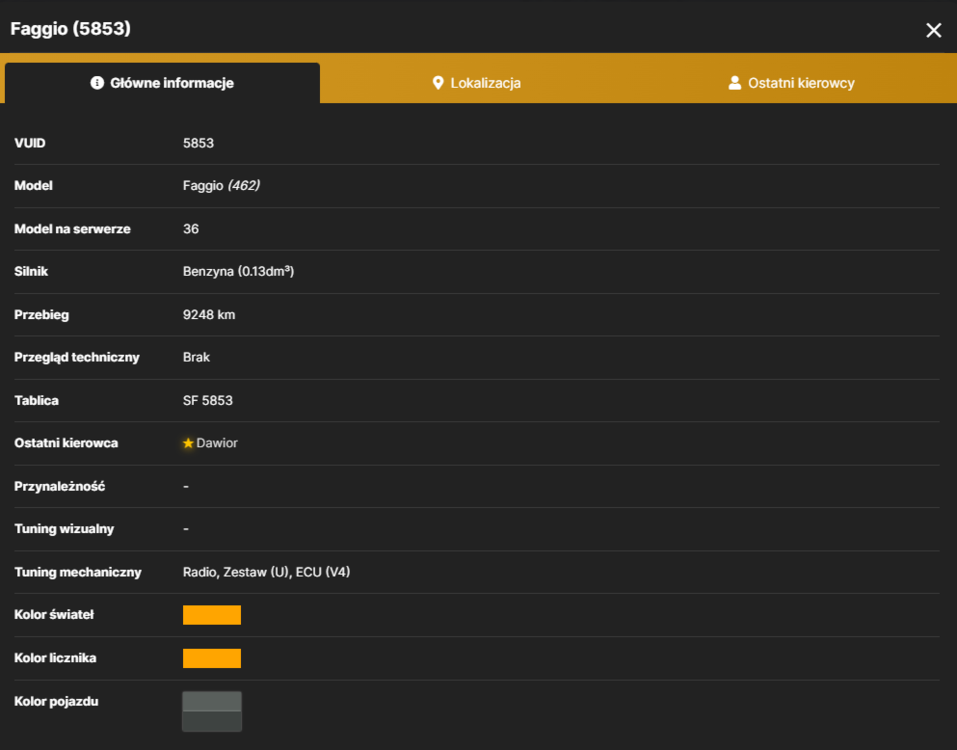Click the Benzyna engine value
The width and height of the screenshot is (957, 750).
pyautogui.click(x=238, y=272)
